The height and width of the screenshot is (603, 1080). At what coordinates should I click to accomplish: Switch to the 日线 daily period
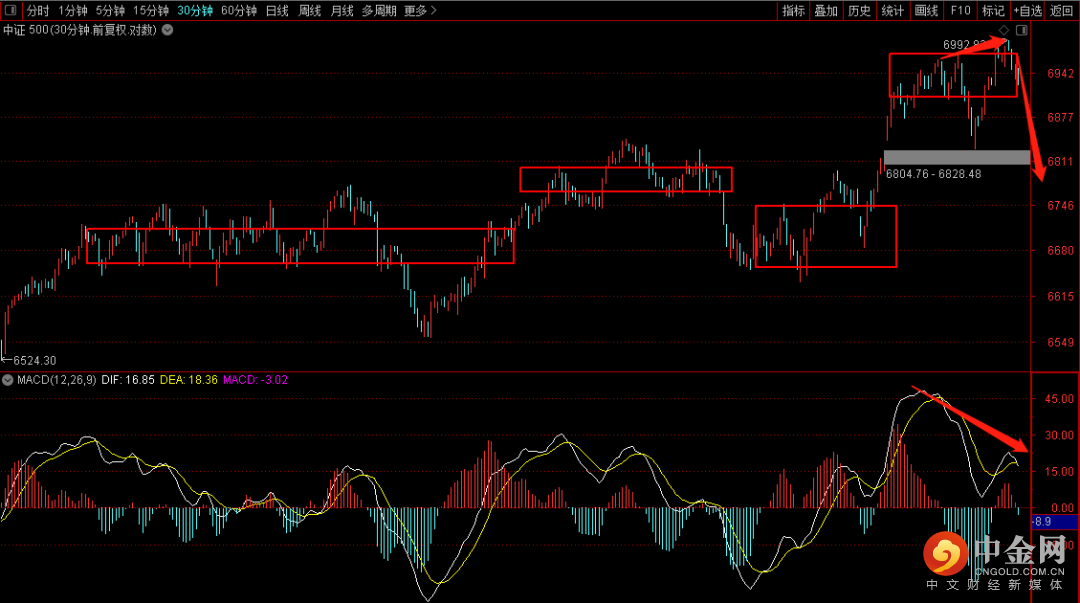point(277,10)
